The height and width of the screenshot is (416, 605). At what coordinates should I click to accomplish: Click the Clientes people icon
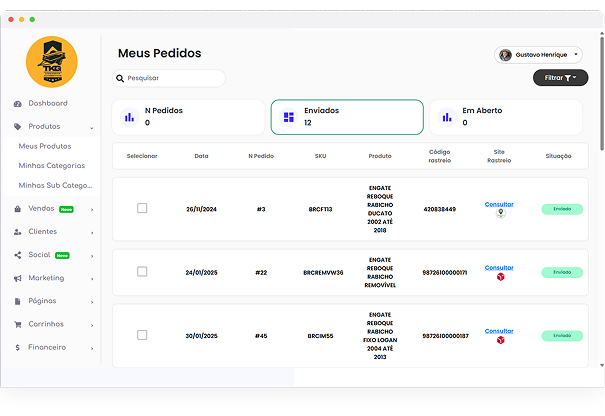(x=18, y=231)
